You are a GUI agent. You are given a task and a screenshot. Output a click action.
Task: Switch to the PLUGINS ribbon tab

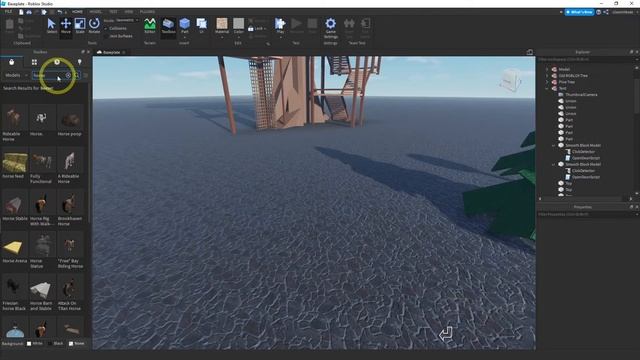[147, 12]
